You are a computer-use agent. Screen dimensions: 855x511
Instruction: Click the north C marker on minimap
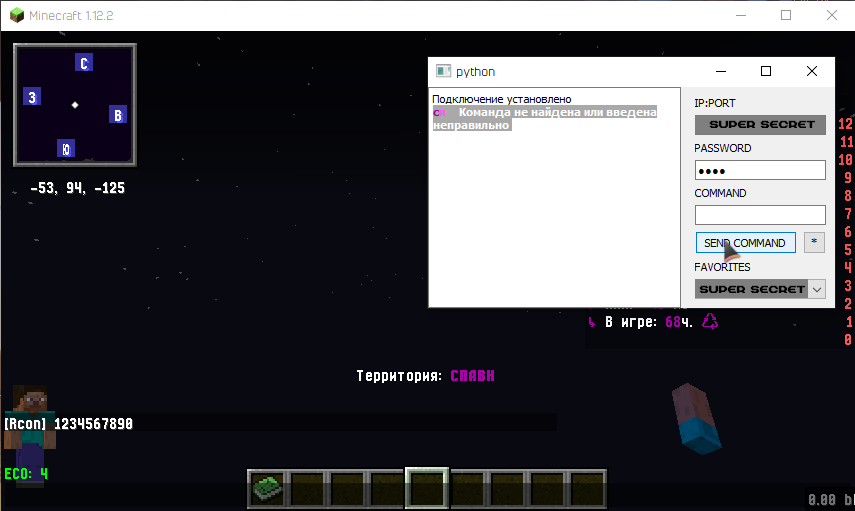[x=83, y=63]
